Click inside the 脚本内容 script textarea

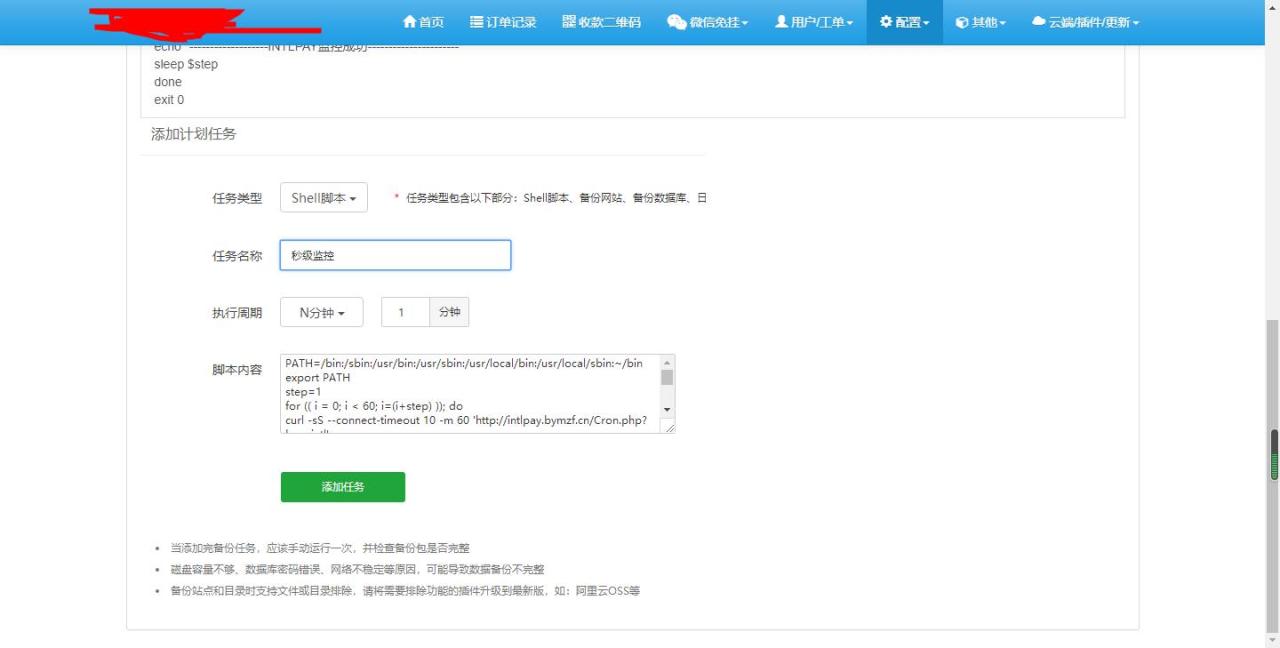[468, 393]
